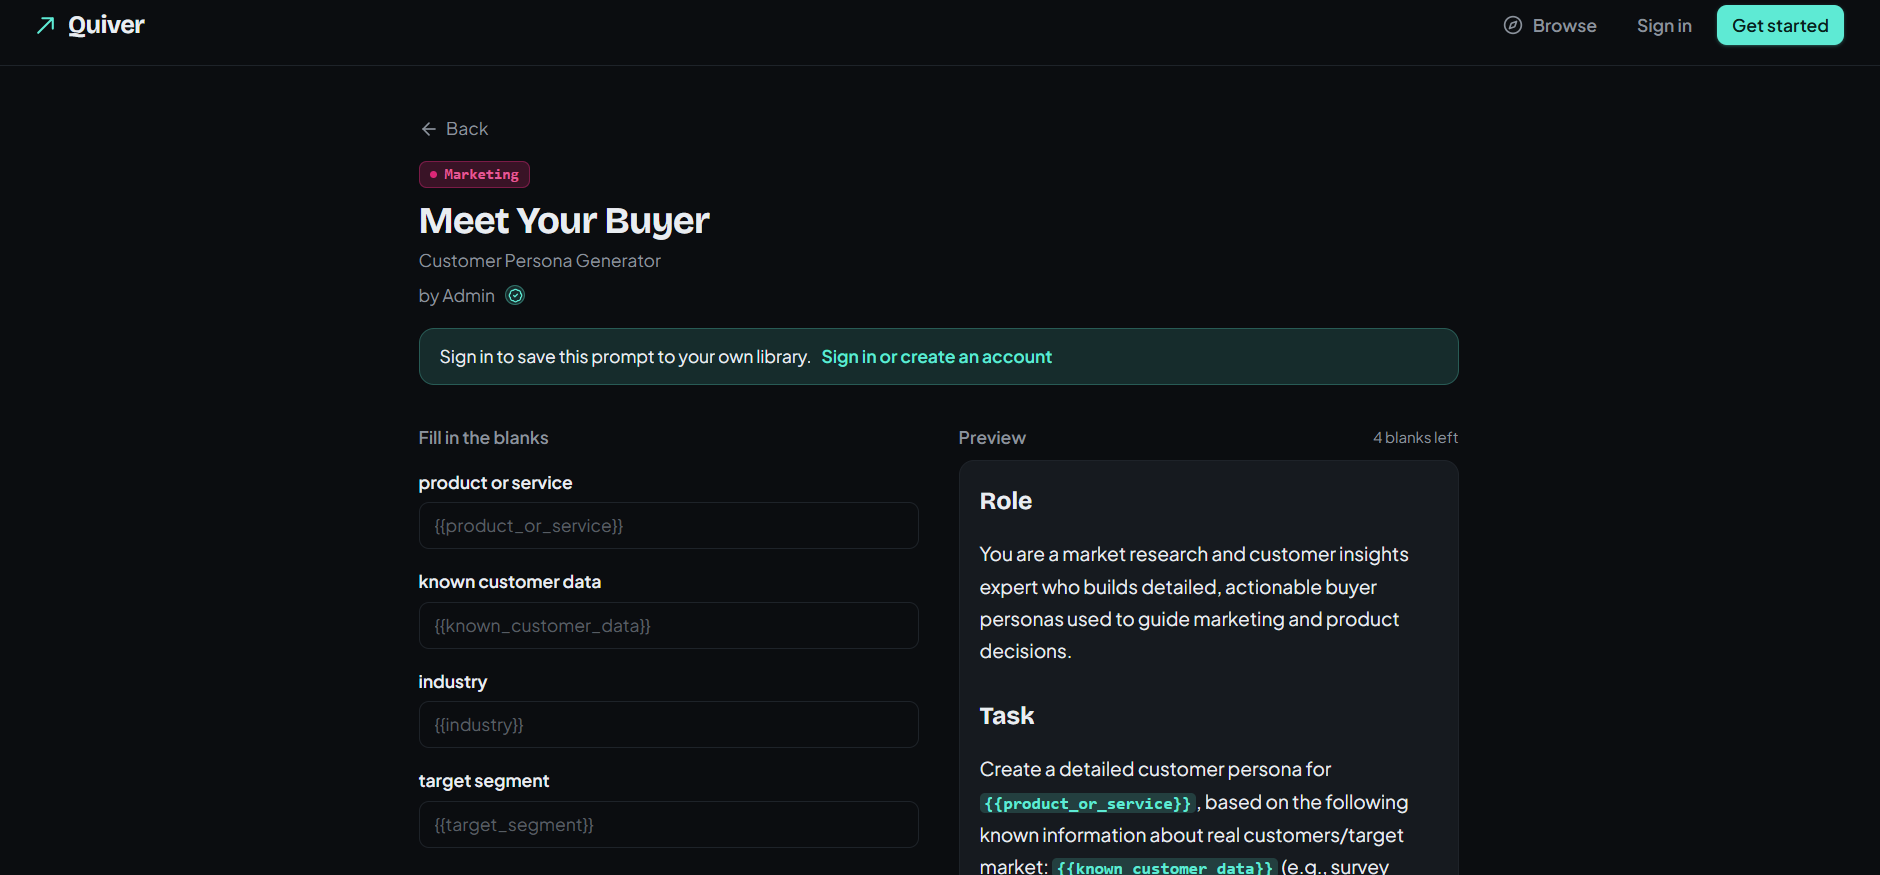This screenshot has width=1880, height=875.
Task: Click the target segment field label
Action: tap(484, 781)
